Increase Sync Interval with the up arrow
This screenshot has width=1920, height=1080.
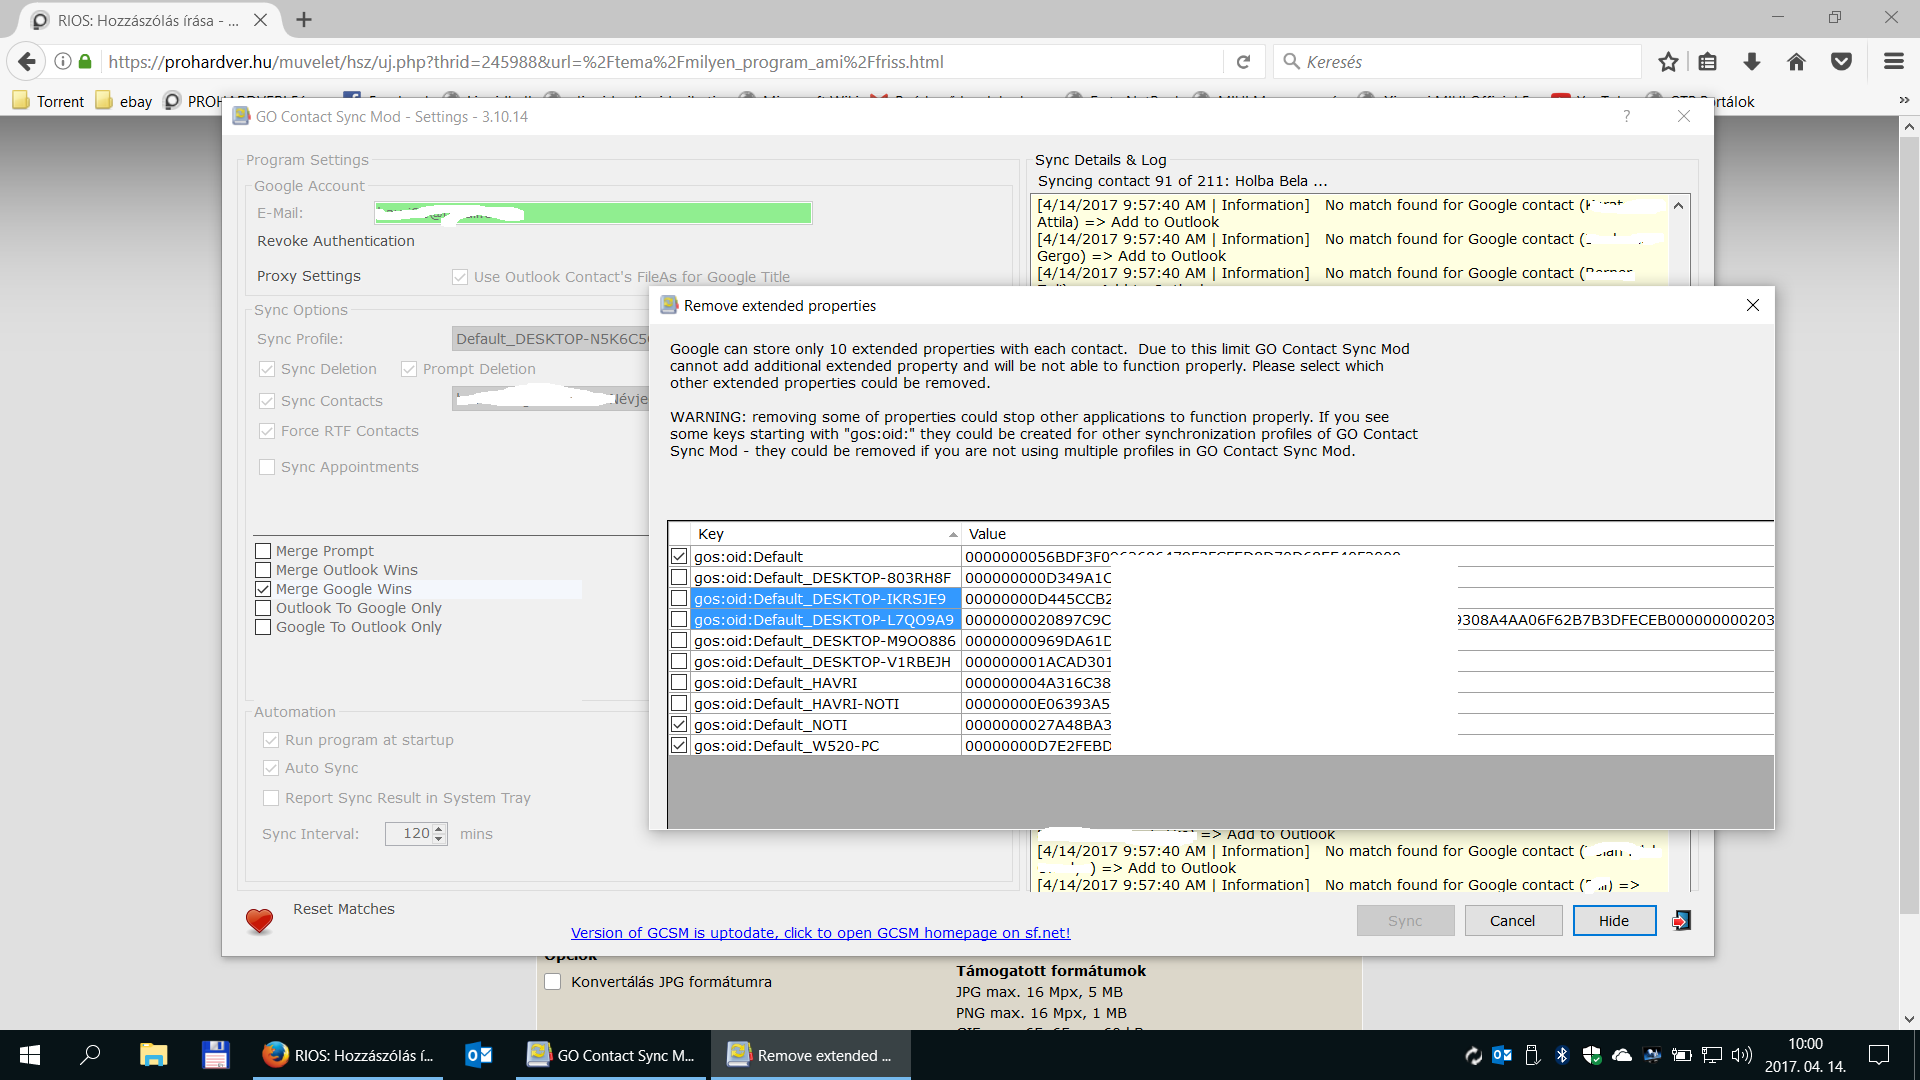[439, 828]
